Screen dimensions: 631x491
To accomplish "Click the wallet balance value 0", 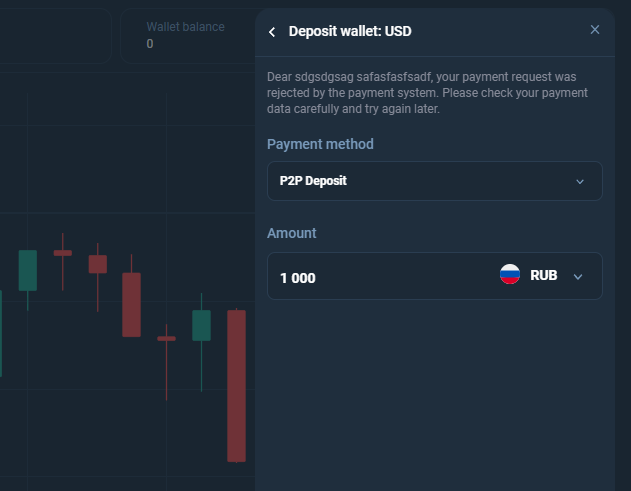I will (x=150, y=43).
